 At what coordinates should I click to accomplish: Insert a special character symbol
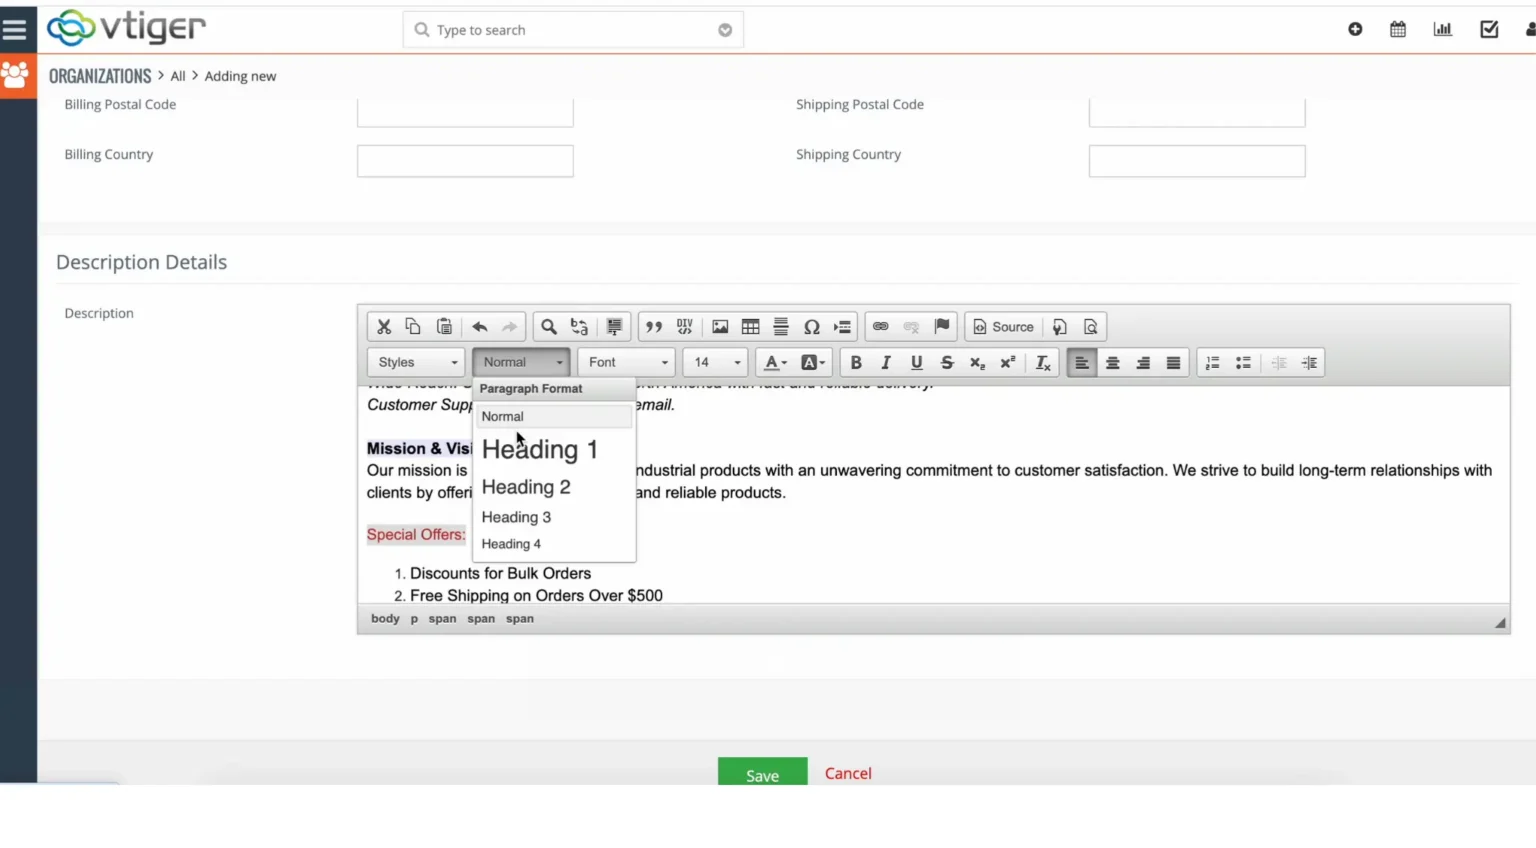point(812,326)
